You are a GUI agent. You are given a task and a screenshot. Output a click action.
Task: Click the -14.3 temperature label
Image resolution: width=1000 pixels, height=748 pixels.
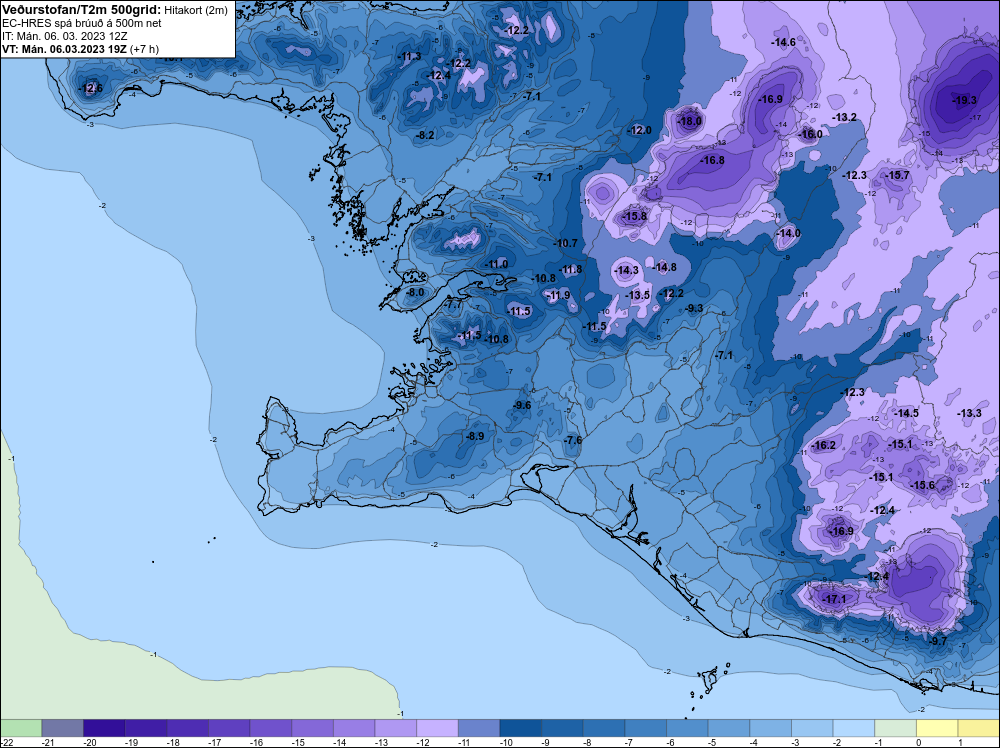[626, 270]
